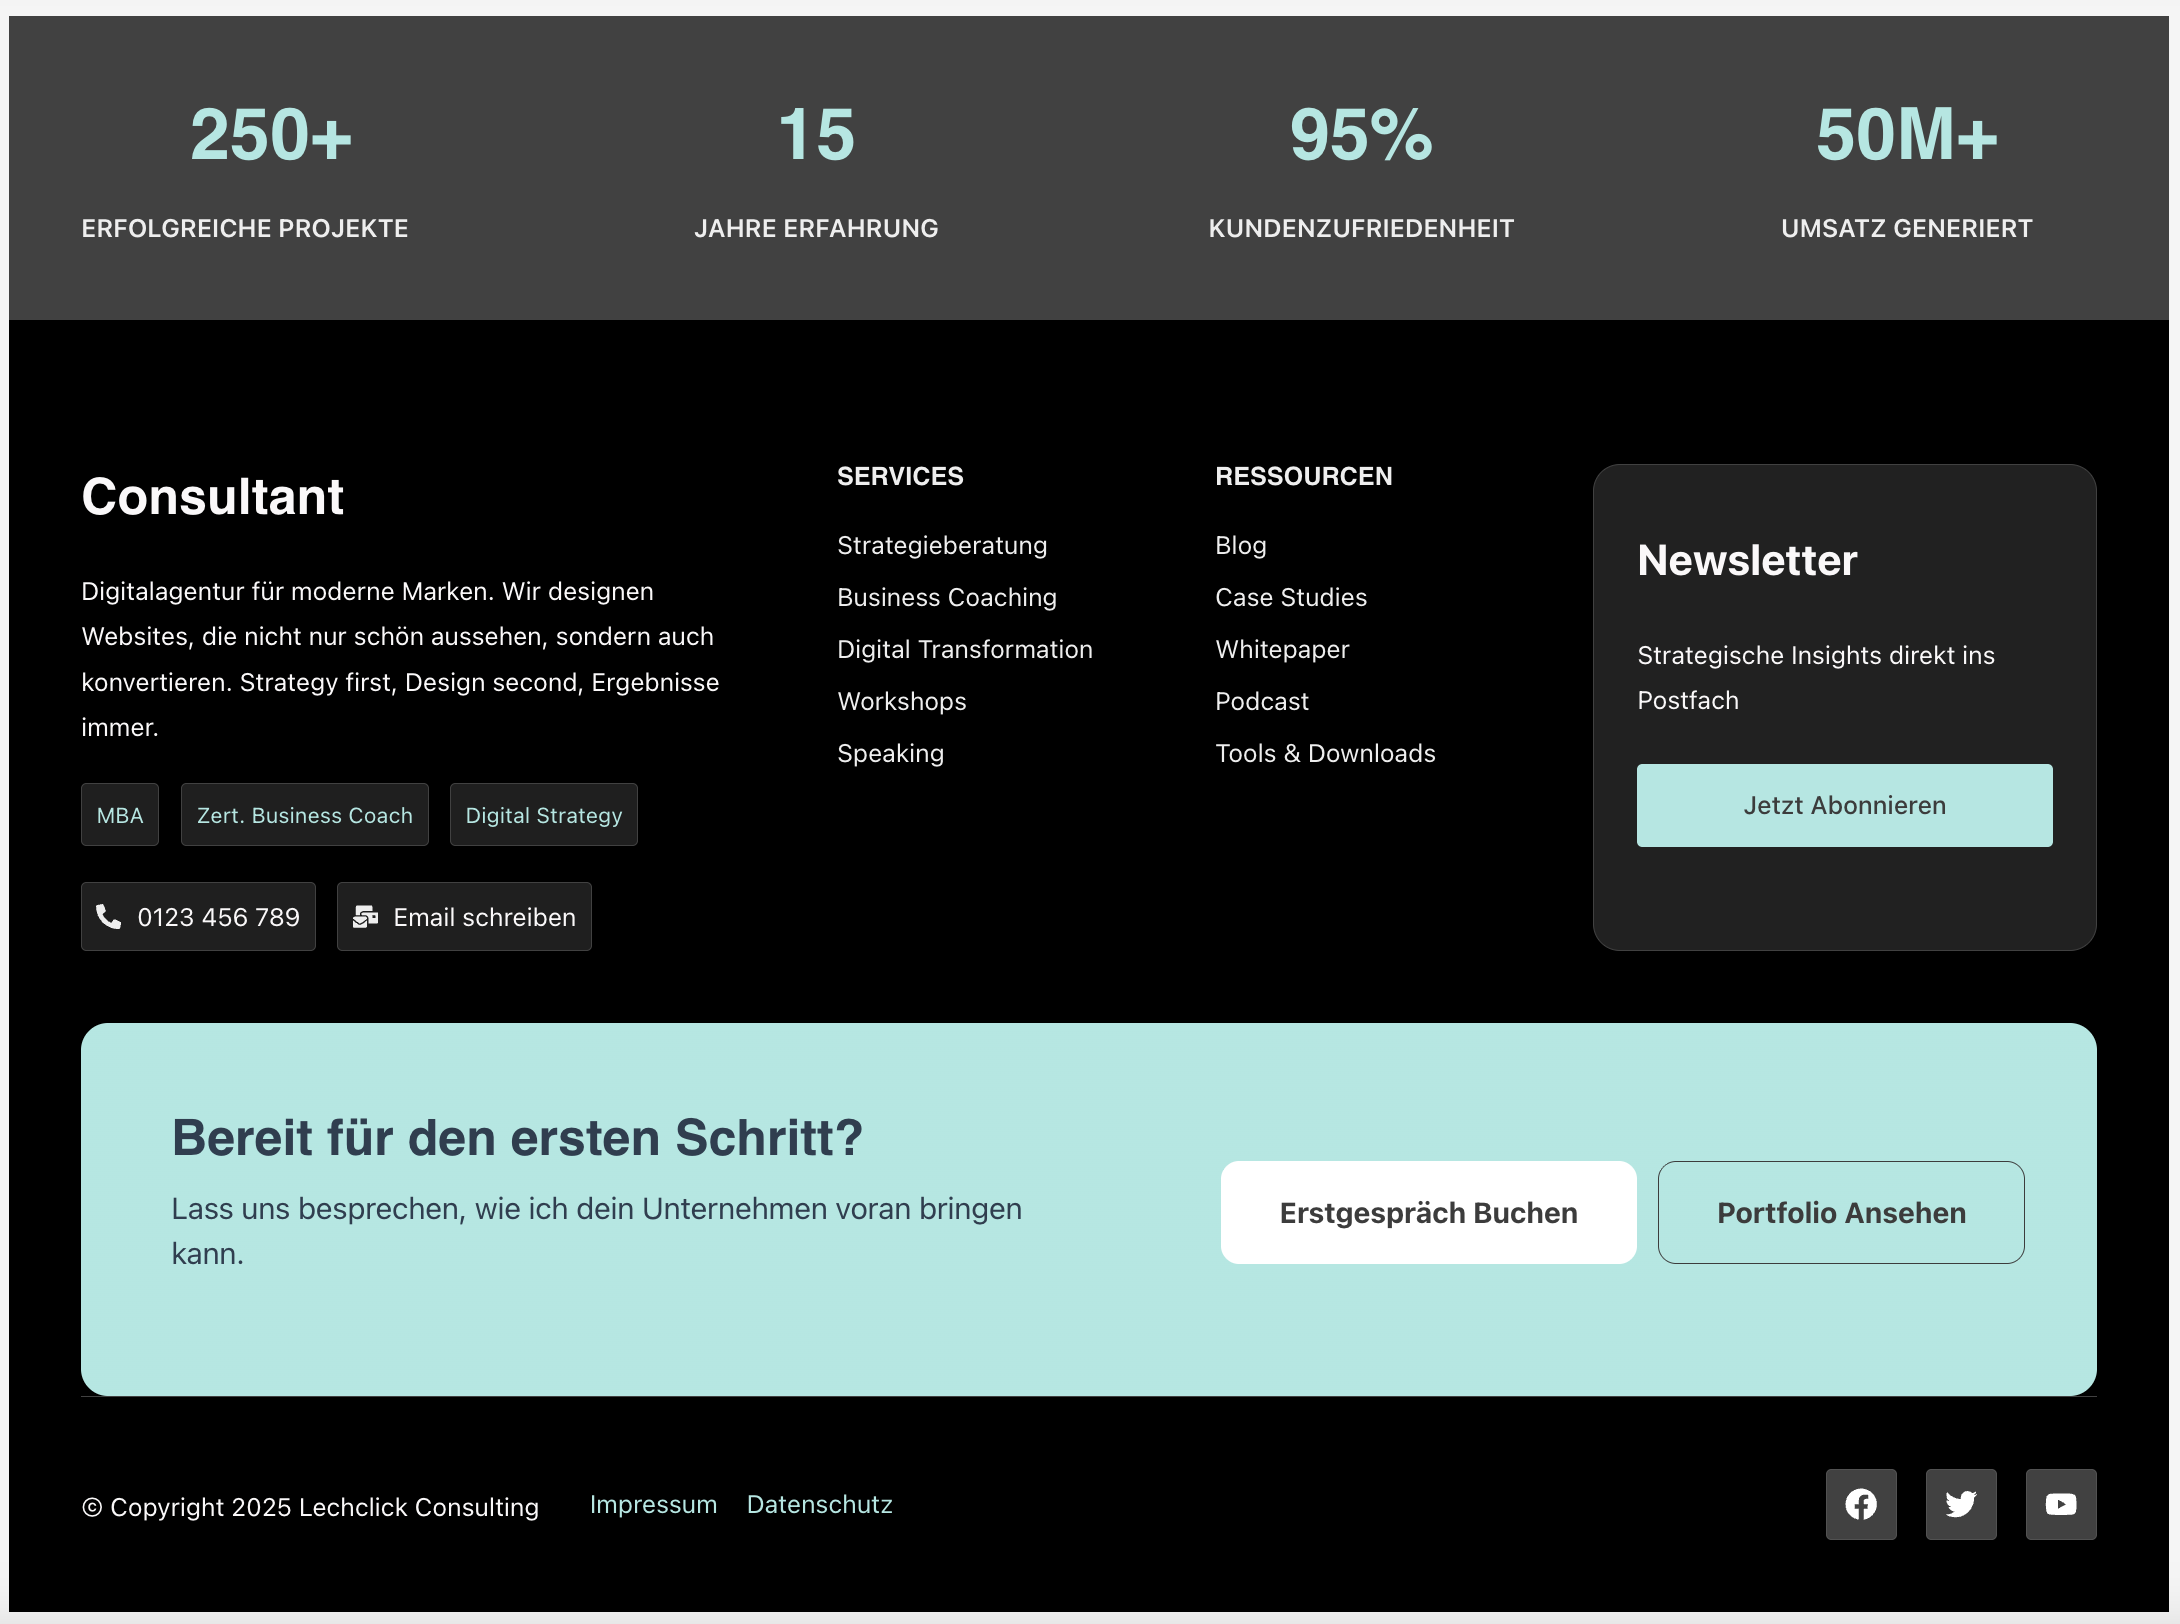The image size is (2180, 1624).
Task: Open Business Coaching service link
Action: [x=946, y=597]
